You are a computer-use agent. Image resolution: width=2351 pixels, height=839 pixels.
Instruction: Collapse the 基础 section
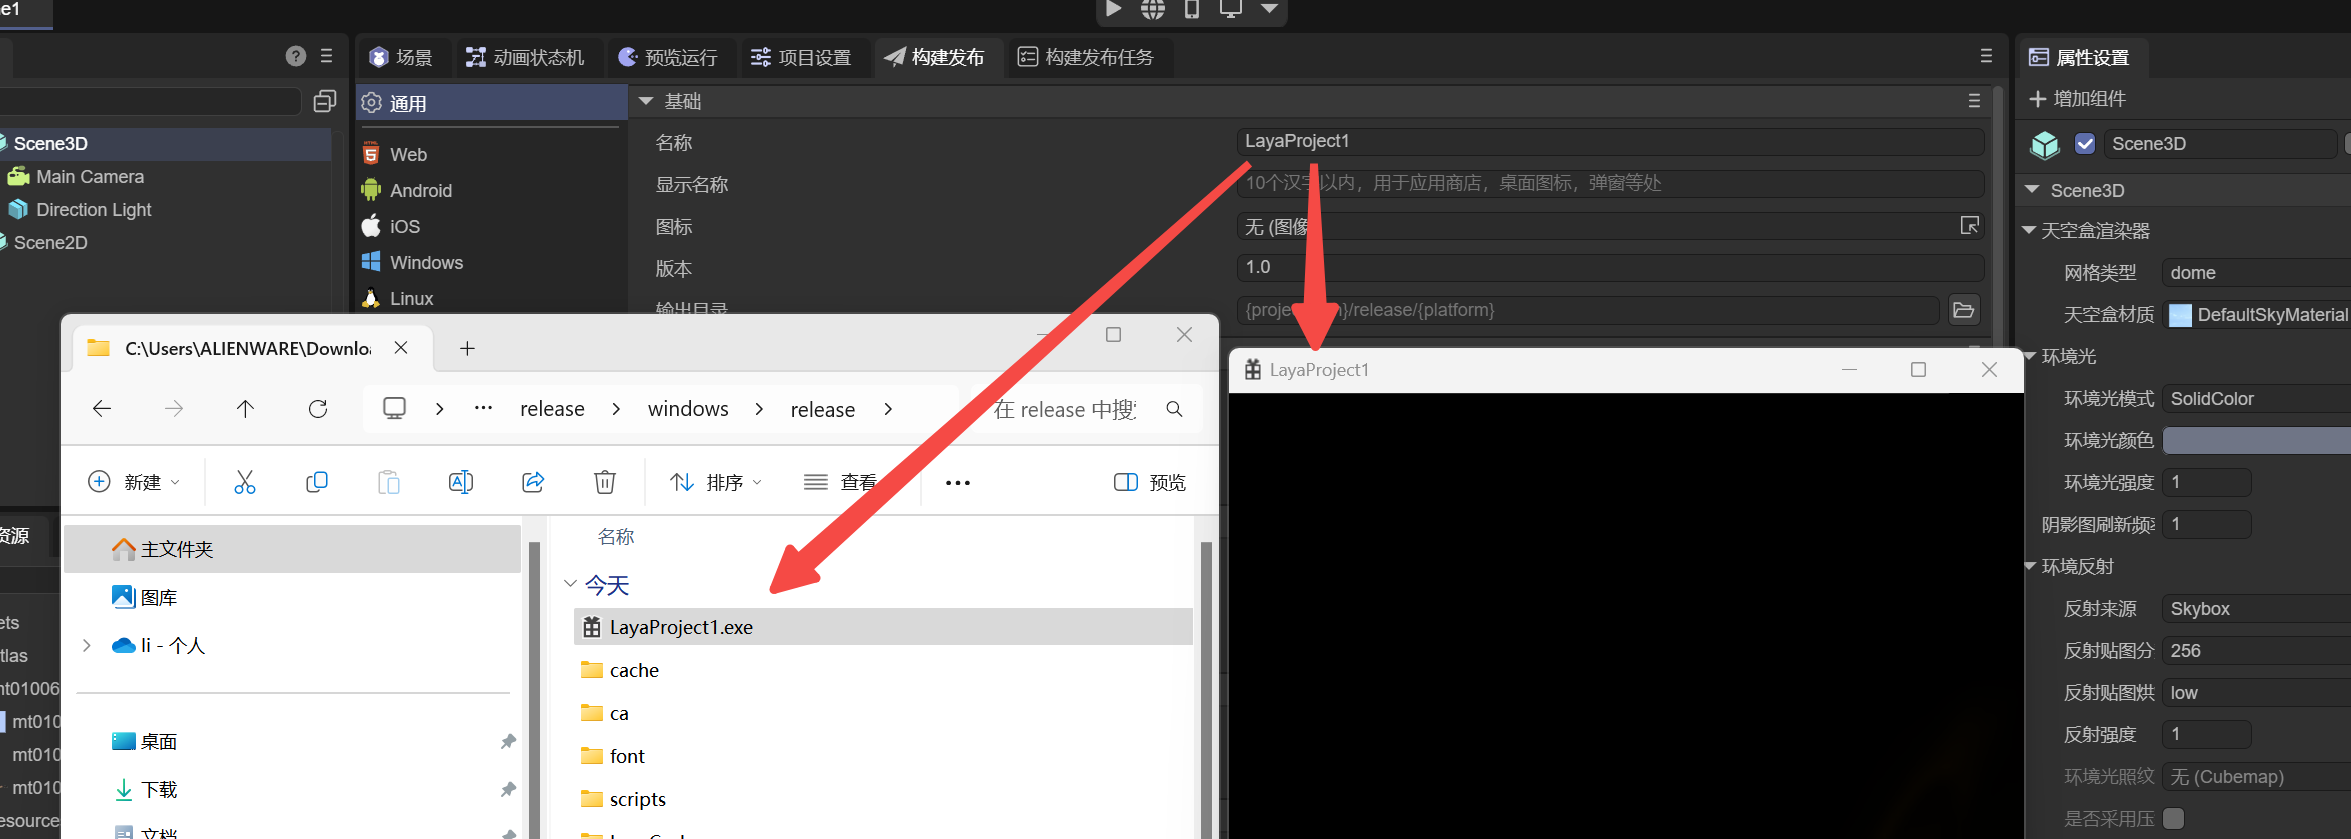(646, 101)
